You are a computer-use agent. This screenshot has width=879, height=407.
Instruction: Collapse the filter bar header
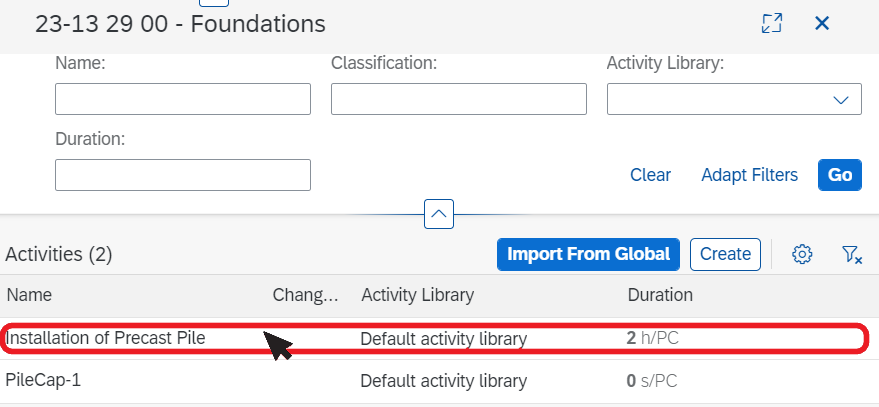439,214
